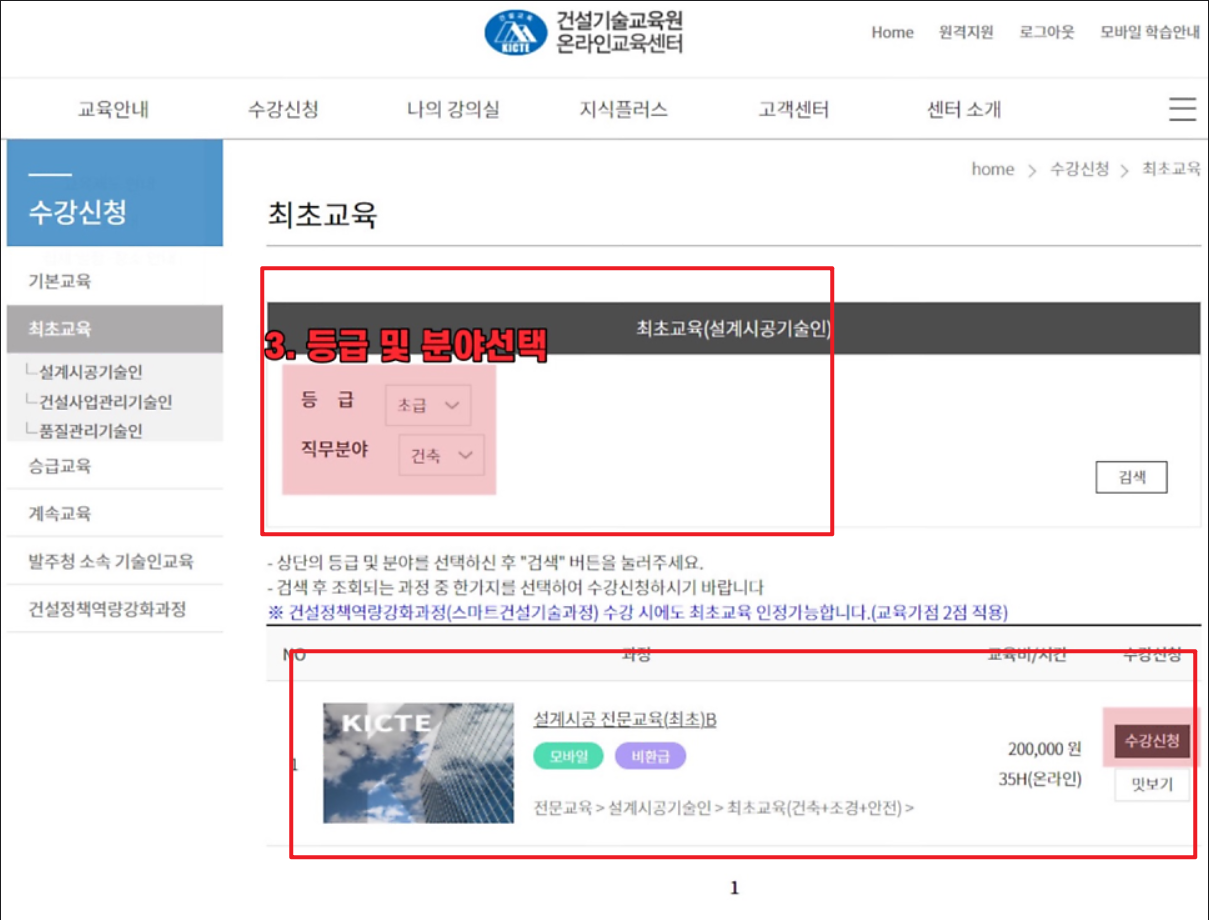1209x920 pixels.
Task: Click the 검색 search button
Action: point(1131,477)
